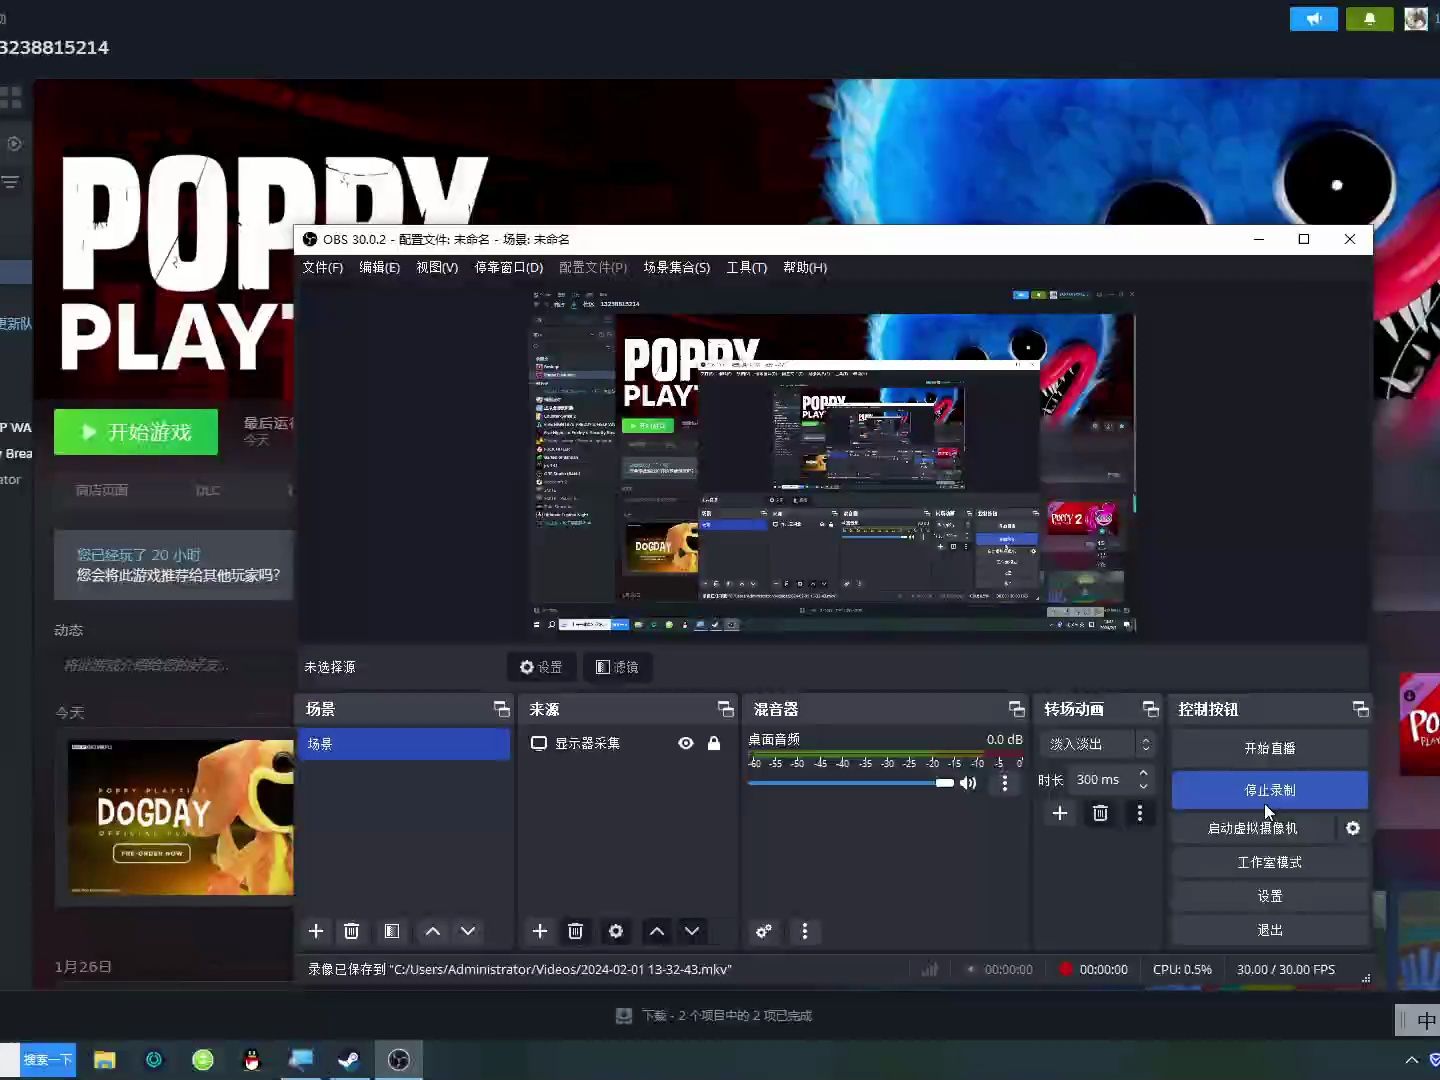The height and width of the screenshot is (1080, 1440).
Task: Add transition with plus icon
Action: tap(1060, 813)
